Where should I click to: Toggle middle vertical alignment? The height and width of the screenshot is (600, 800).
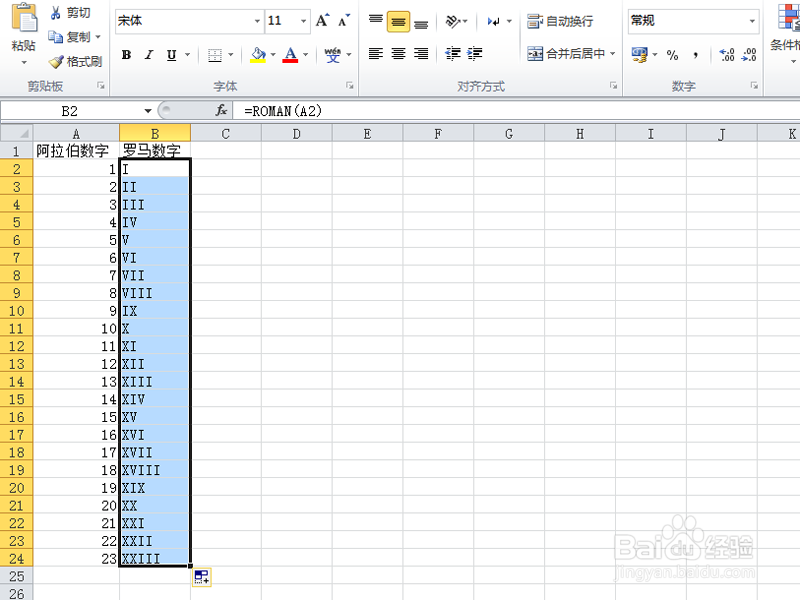[398, 21]
